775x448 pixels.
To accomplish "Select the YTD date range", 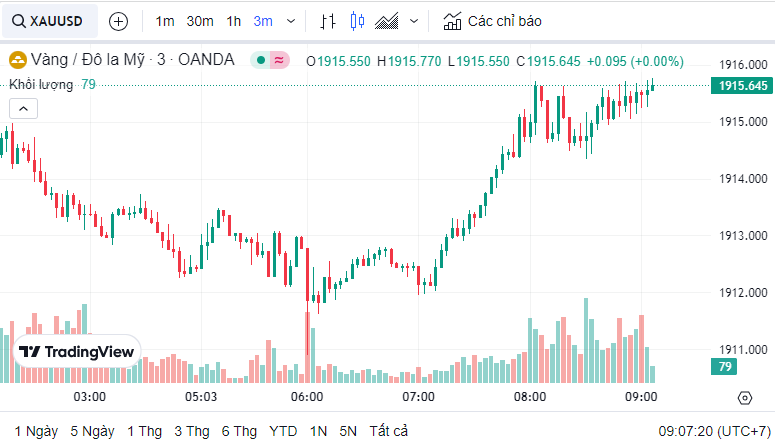I will pos(283,431).
